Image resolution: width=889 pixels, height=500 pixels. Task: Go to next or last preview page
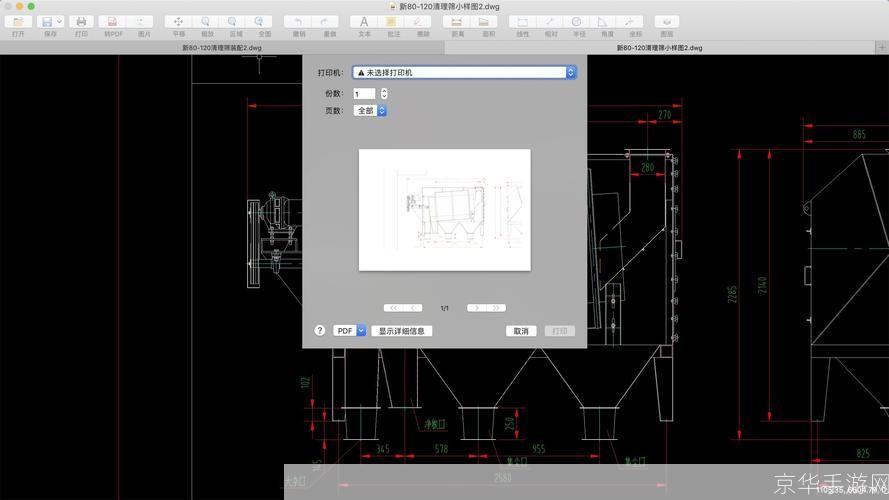coord(486,308)
